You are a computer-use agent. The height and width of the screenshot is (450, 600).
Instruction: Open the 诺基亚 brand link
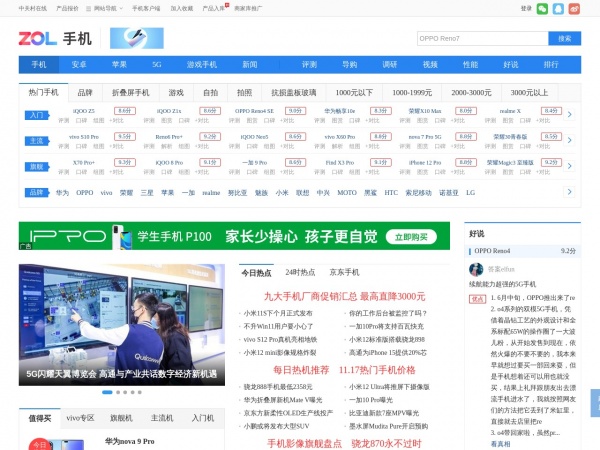tap(448, 192)
